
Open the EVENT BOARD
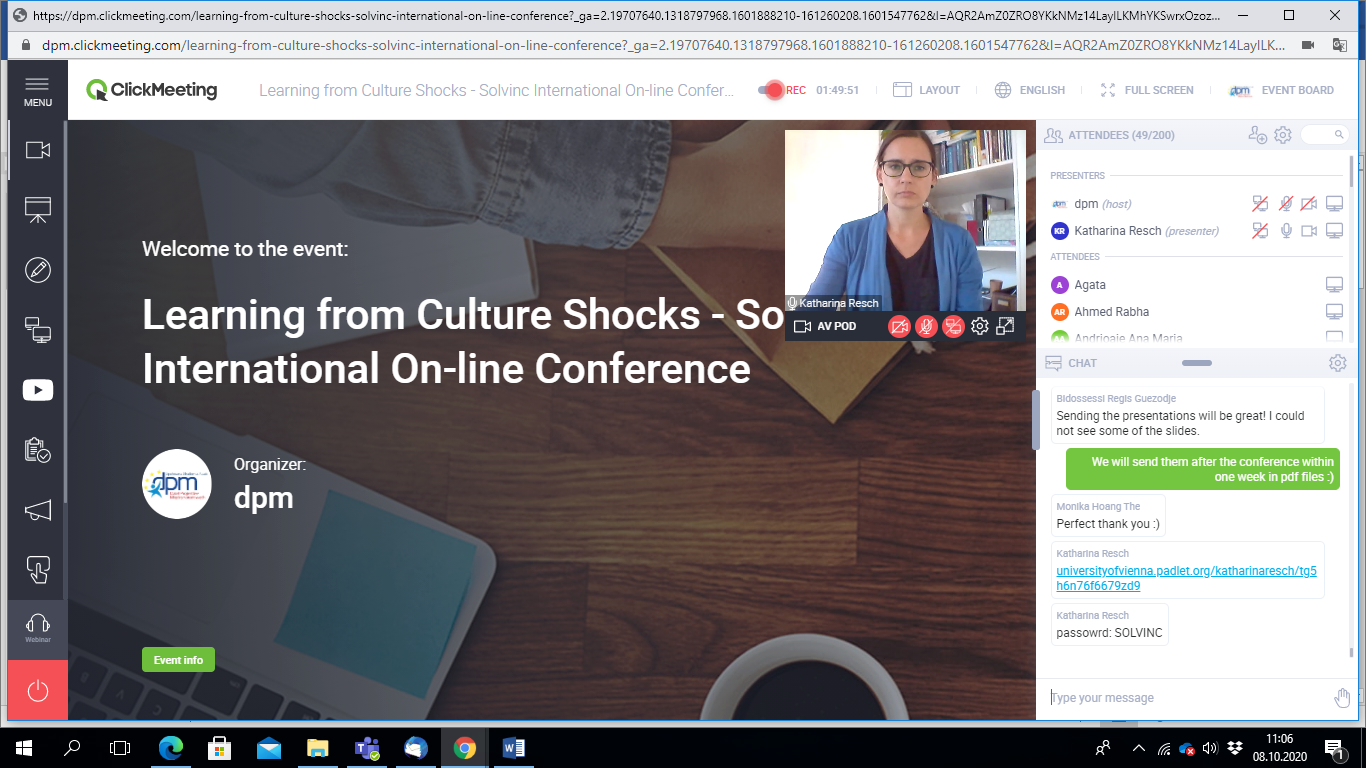click(x=1282, y=90)
